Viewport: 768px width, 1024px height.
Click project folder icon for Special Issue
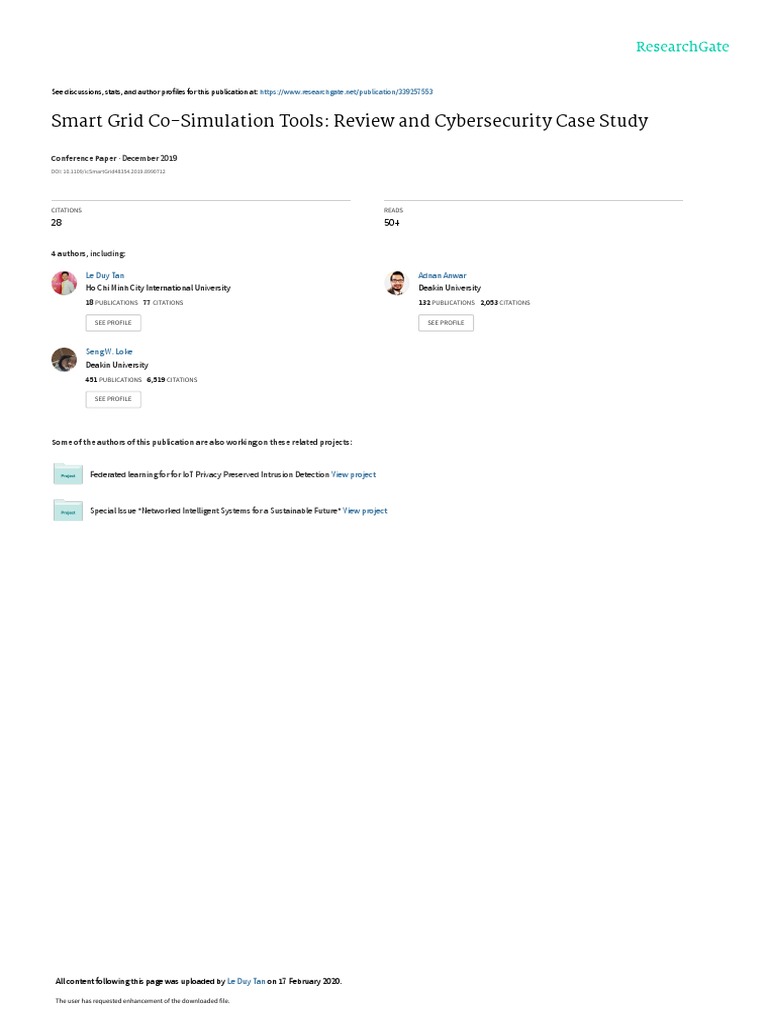68,510
